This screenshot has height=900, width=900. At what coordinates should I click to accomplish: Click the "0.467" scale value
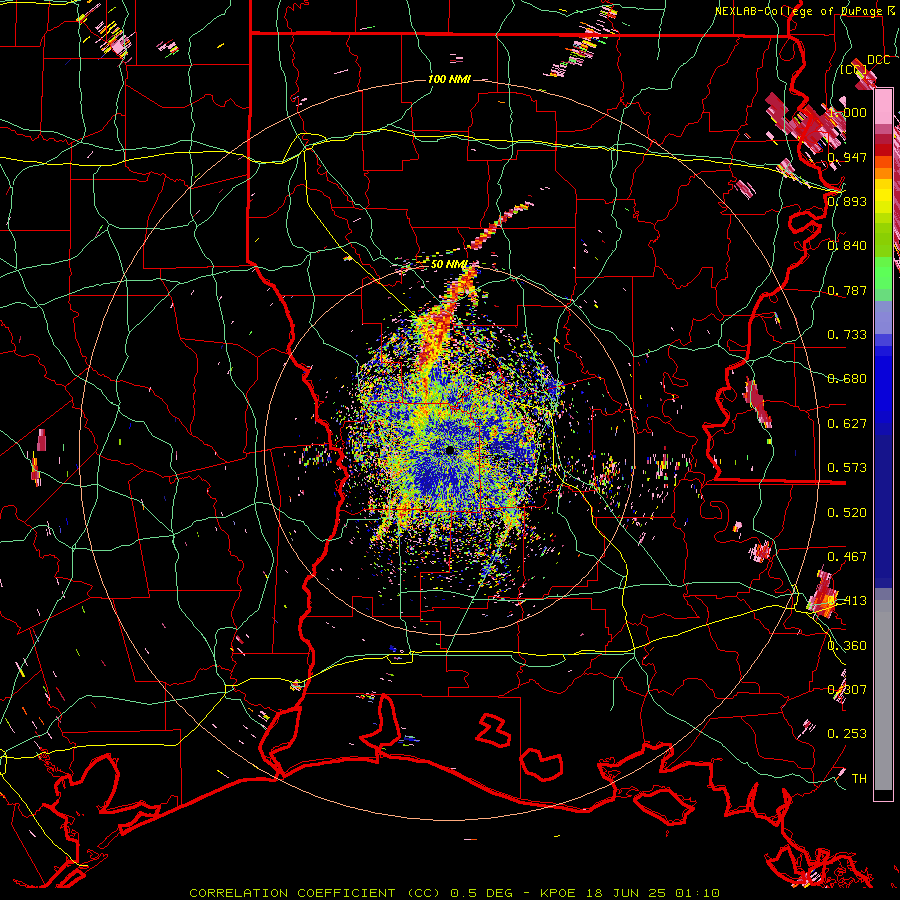coord(847,557)
